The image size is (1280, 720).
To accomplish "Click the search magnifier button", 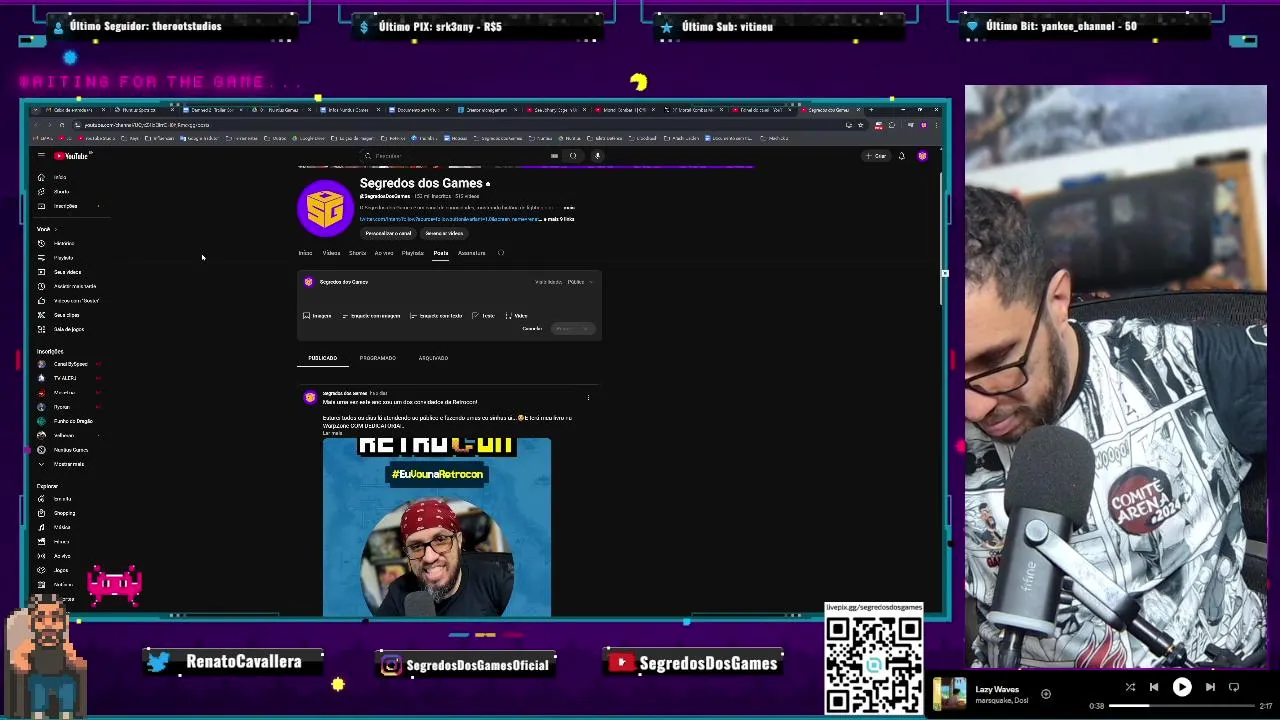I will point(573,156).
